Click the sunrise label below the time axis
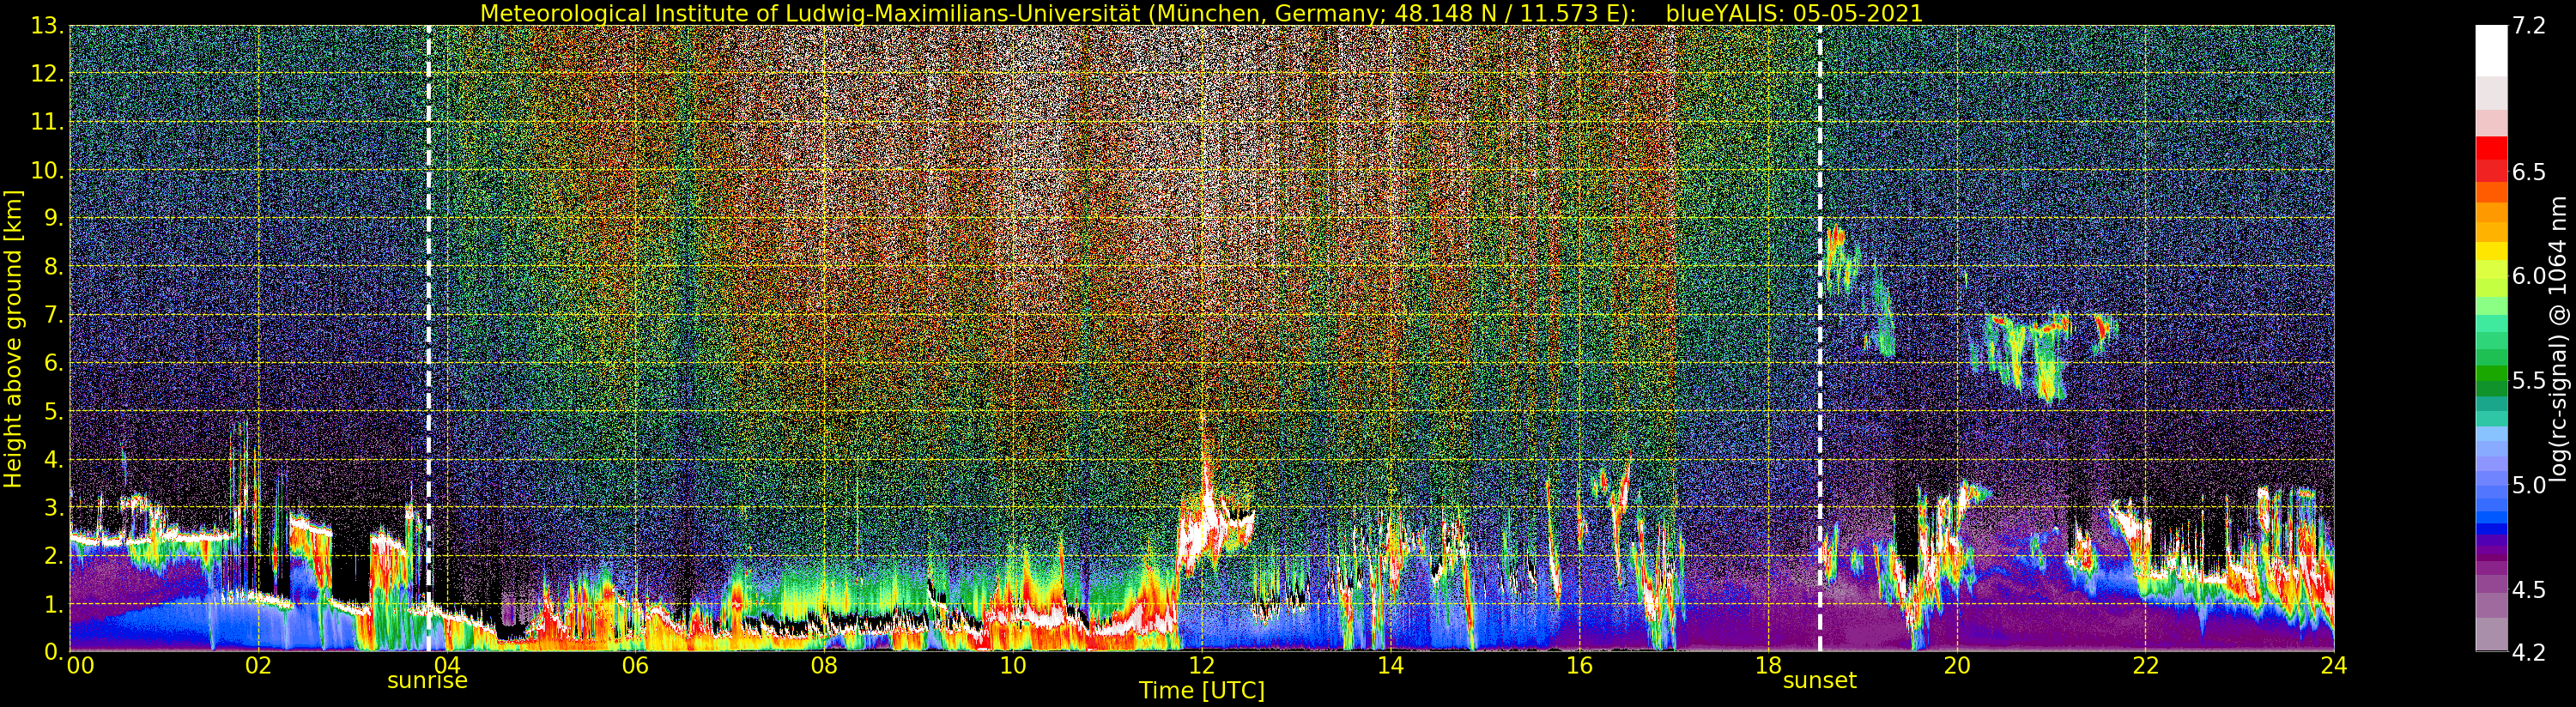The image size is (2576, 707). 427,681
